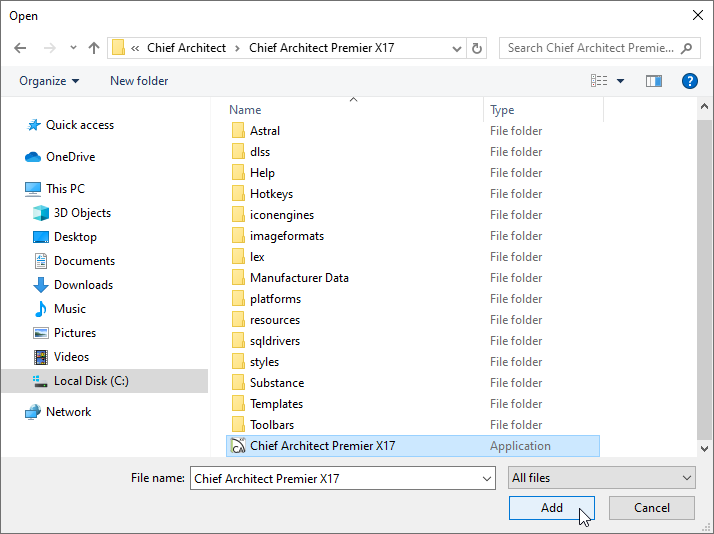This screenshot has height=534, width=714.
Task: Select the styles folder
Action: click(x=413, y=362)
